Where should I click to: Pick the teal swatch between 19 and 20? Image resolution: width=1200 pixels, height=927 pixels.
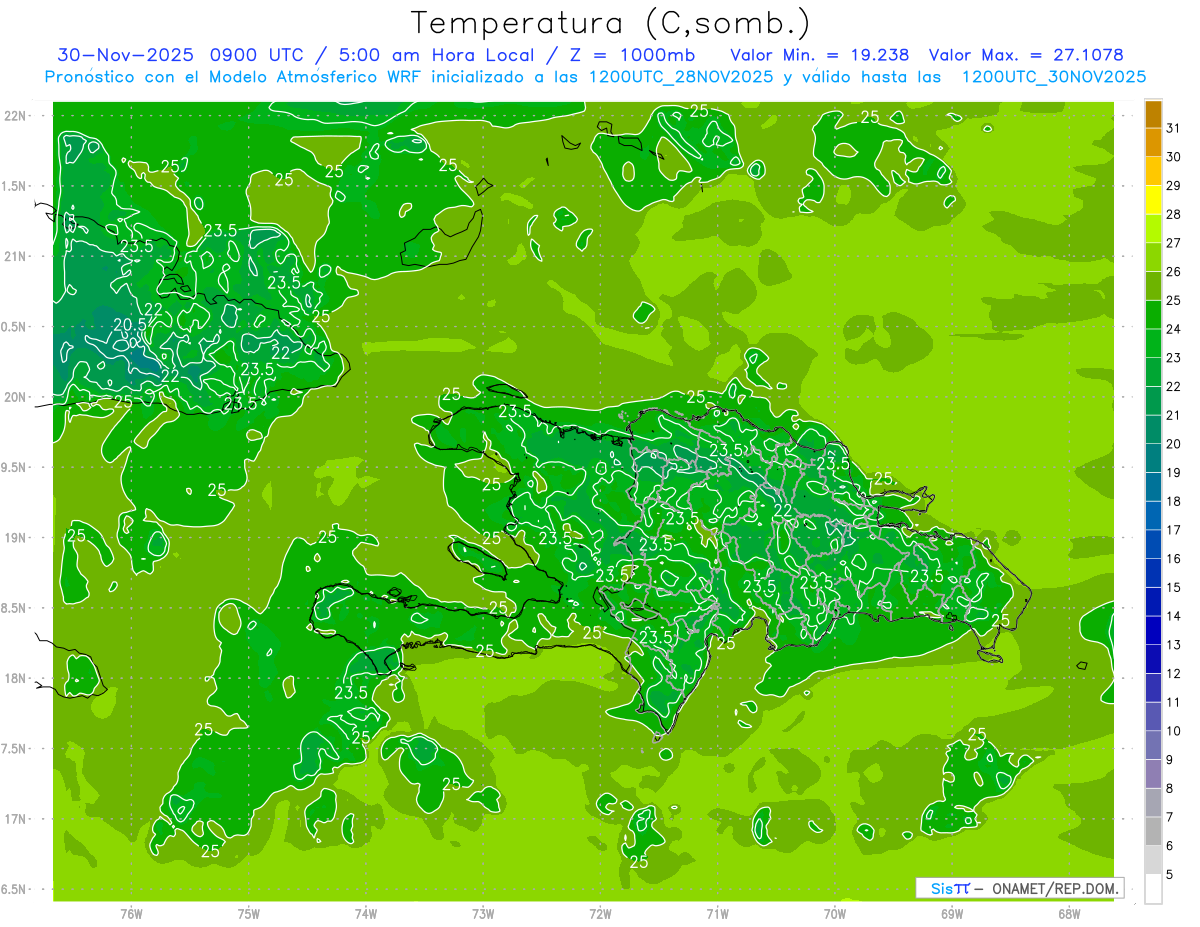coord(1153,457)
